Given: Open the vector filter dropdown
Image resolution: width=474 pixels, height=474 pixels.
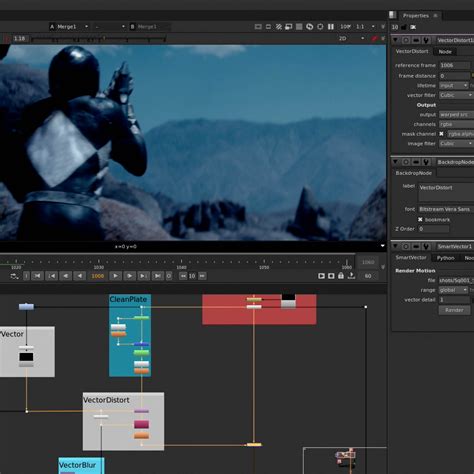Looking at the screenshot, I should 456,95.
